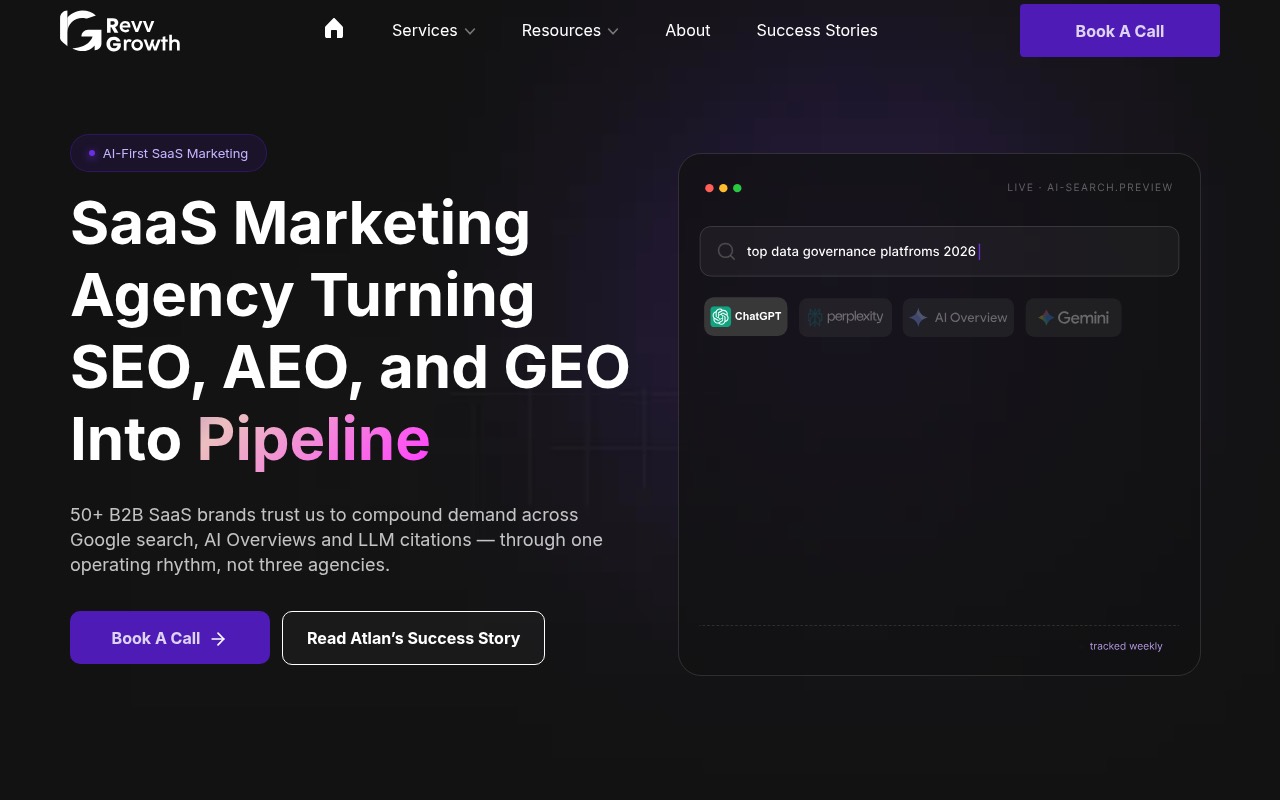Click the 'tracked weekly' label
Viewport: 1280px width, 800px height.
point(1126,646)
